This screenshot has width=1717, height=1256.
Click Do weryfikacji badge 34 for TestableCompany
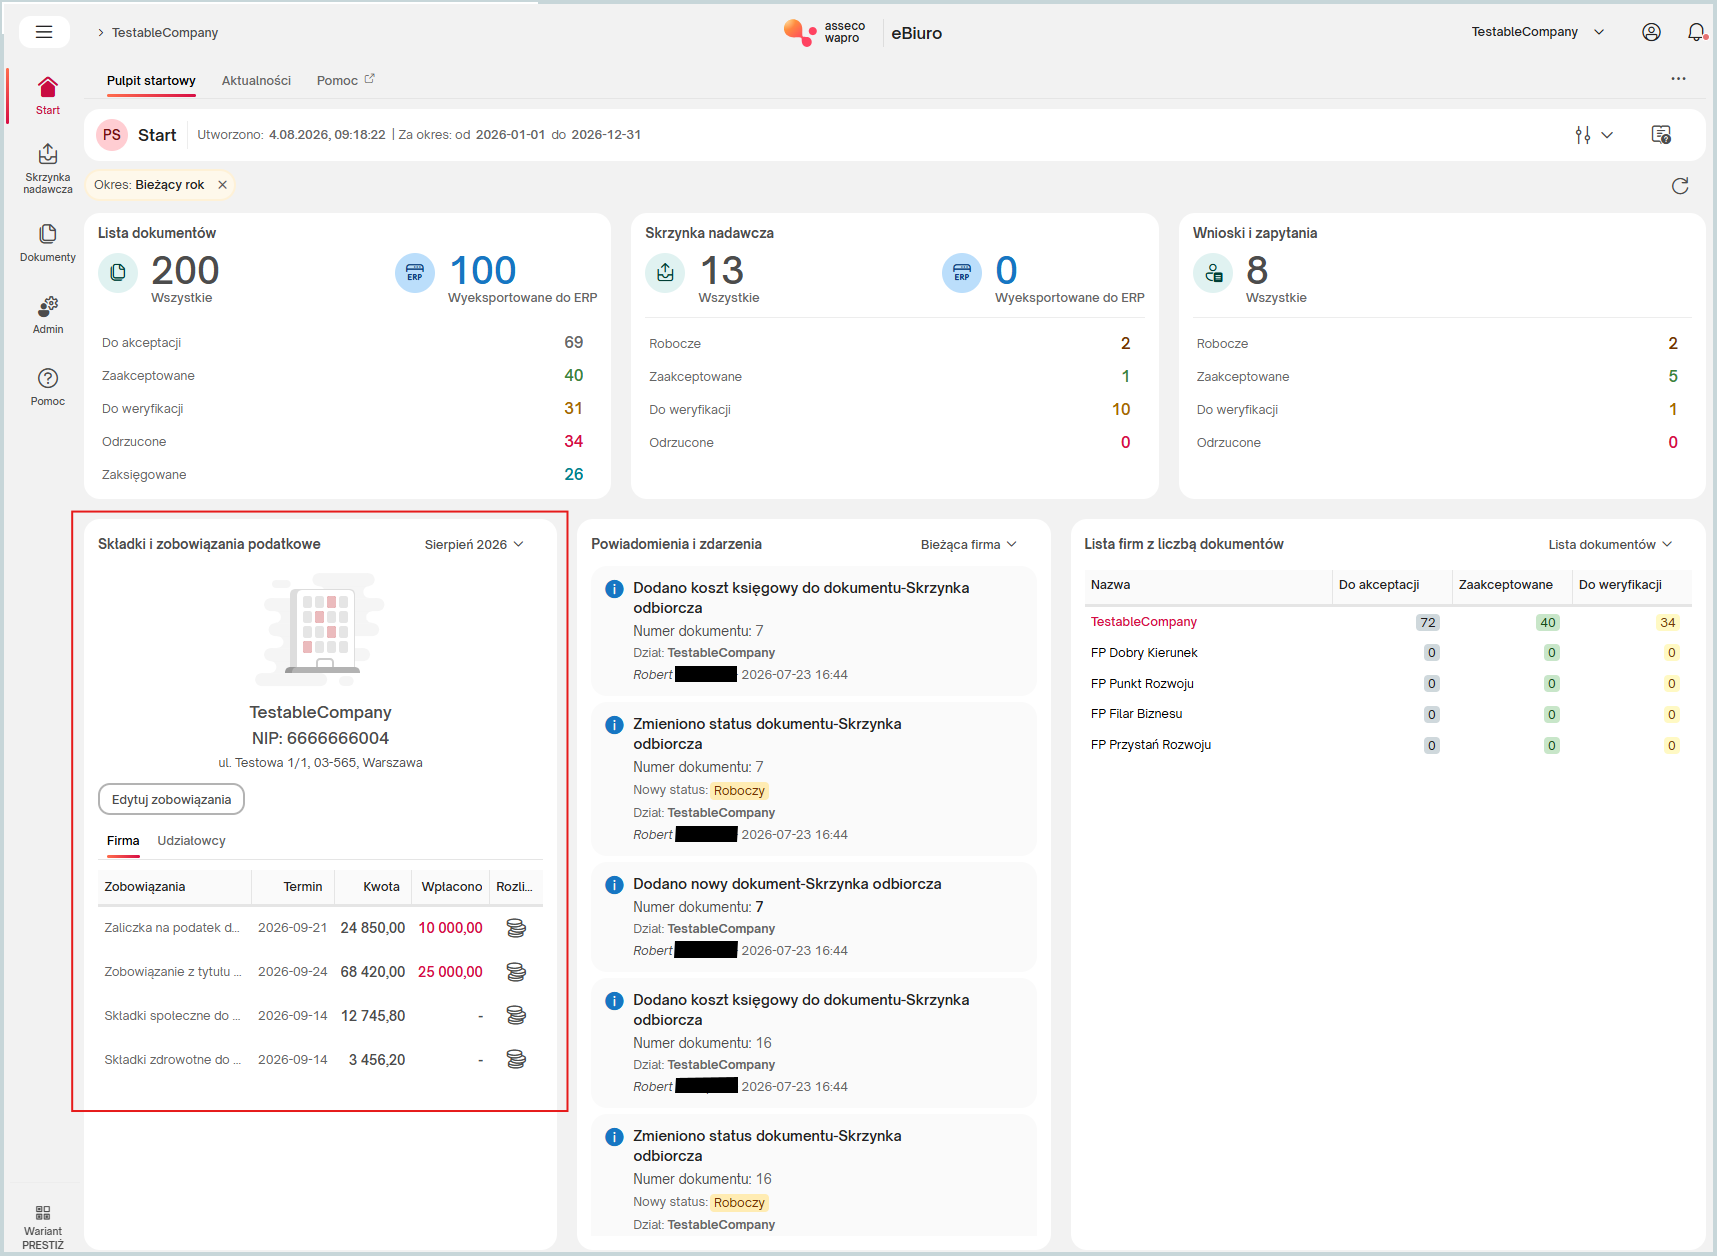coord(1668,623)
